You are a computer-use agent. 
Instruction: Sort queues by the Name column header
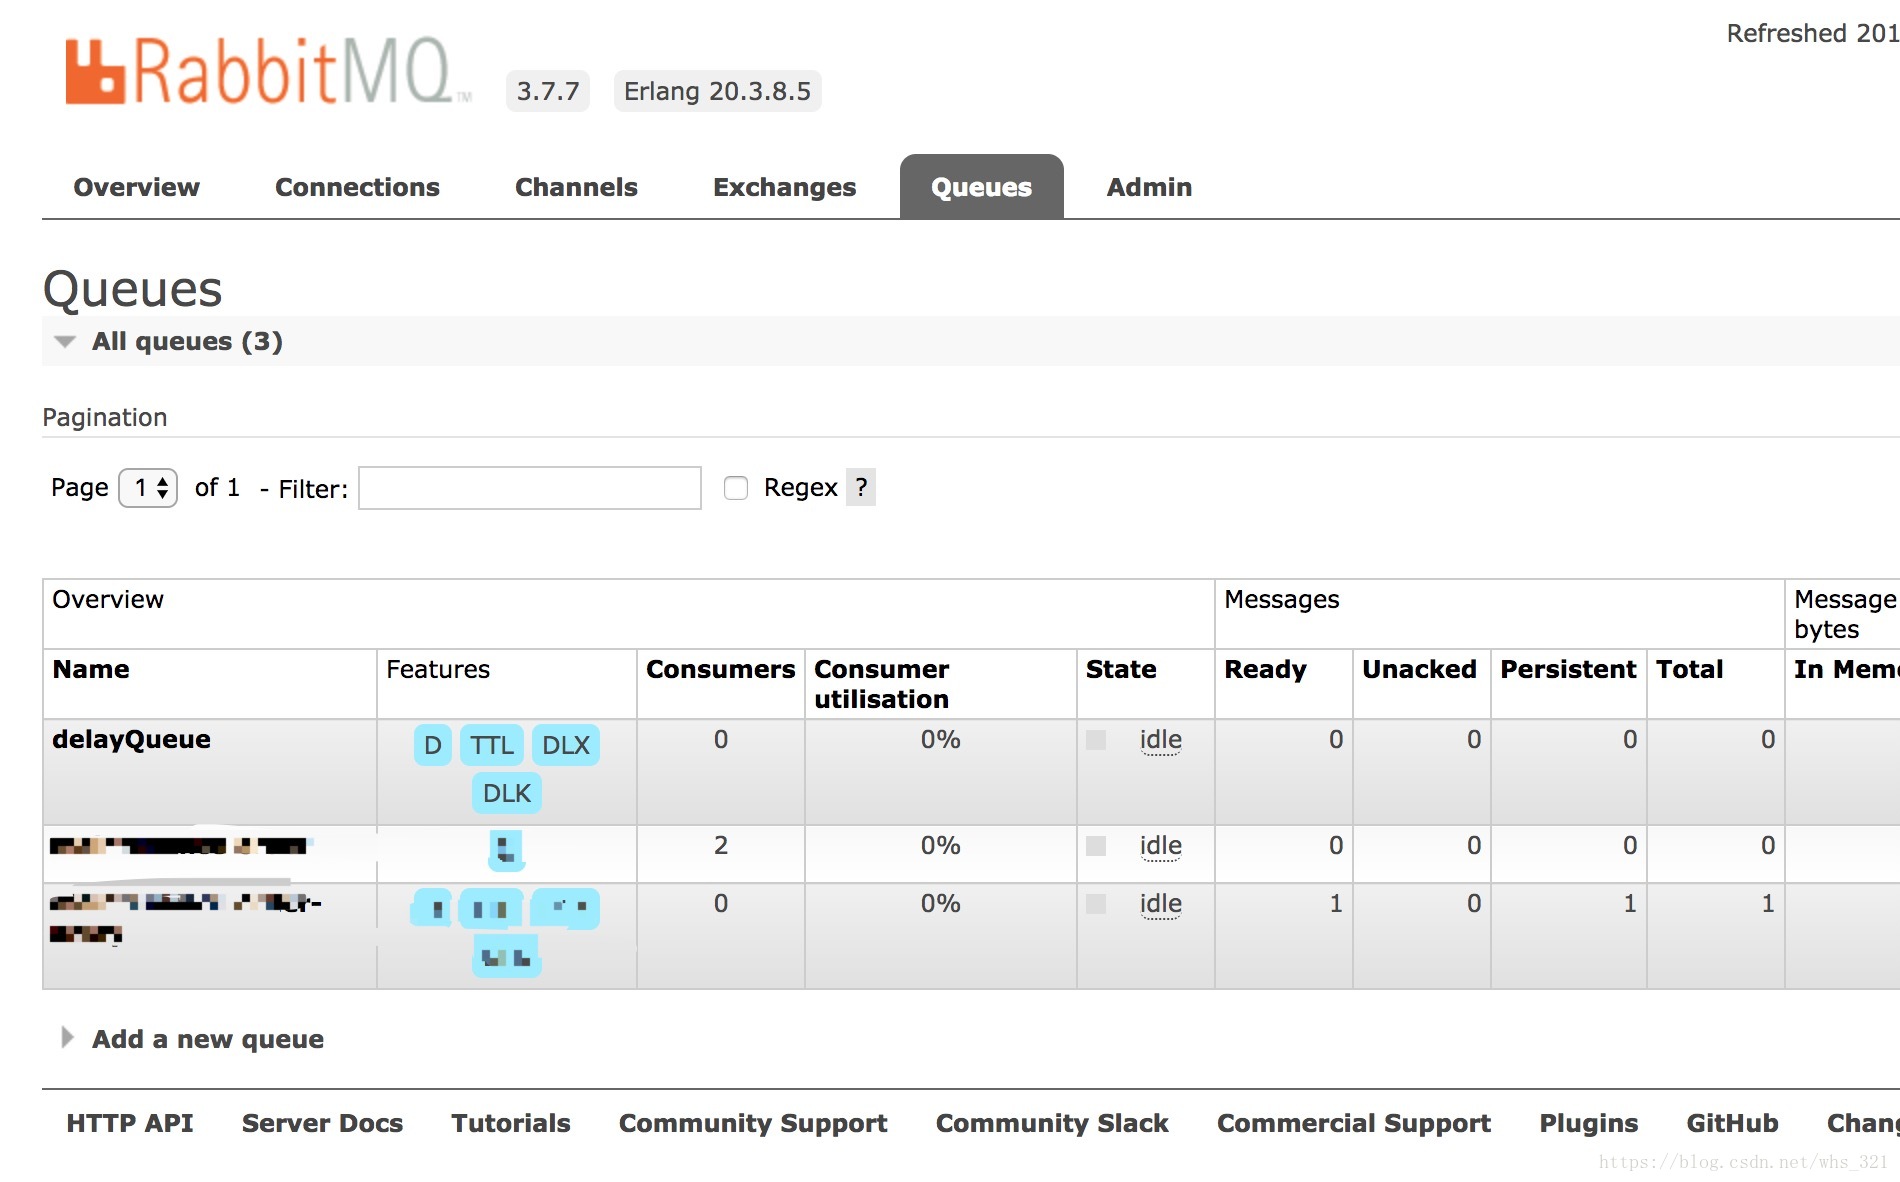point(91,669)
